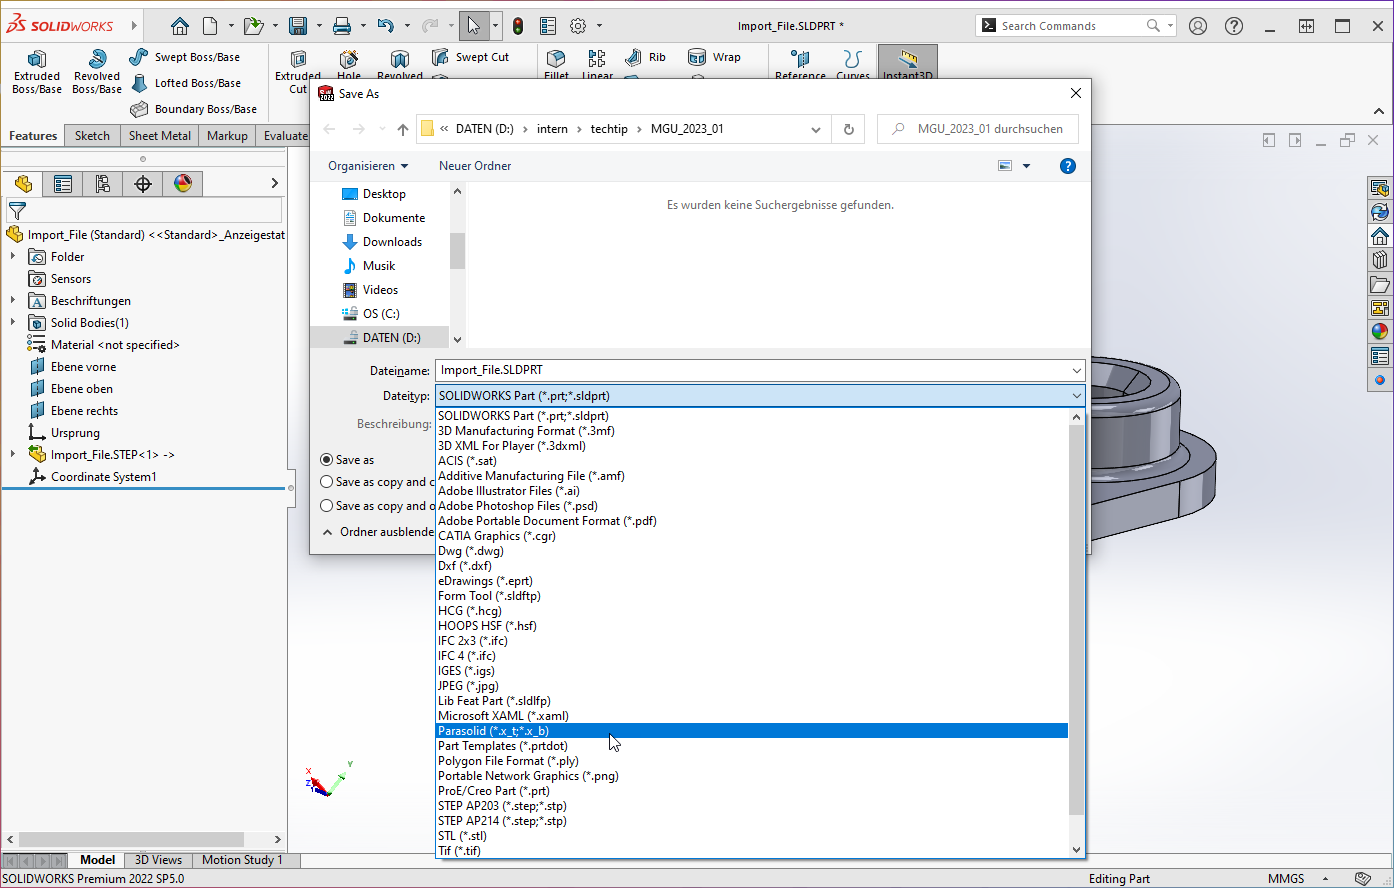The height and width of the screenshot is (888, 1394).
Task: Open Options gear icon
Action: (578, 26)
